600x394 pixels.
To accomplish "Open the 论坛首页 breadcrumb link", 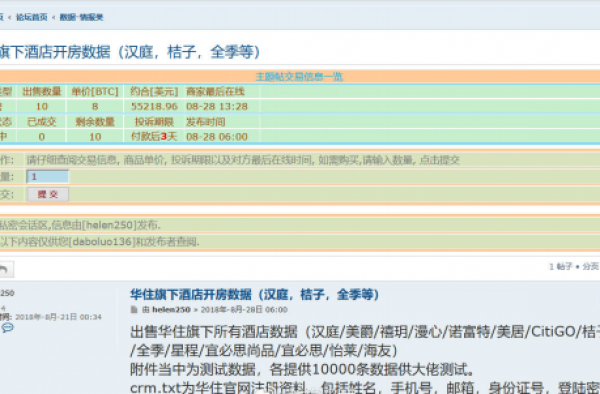I will [x=32, y=17].
